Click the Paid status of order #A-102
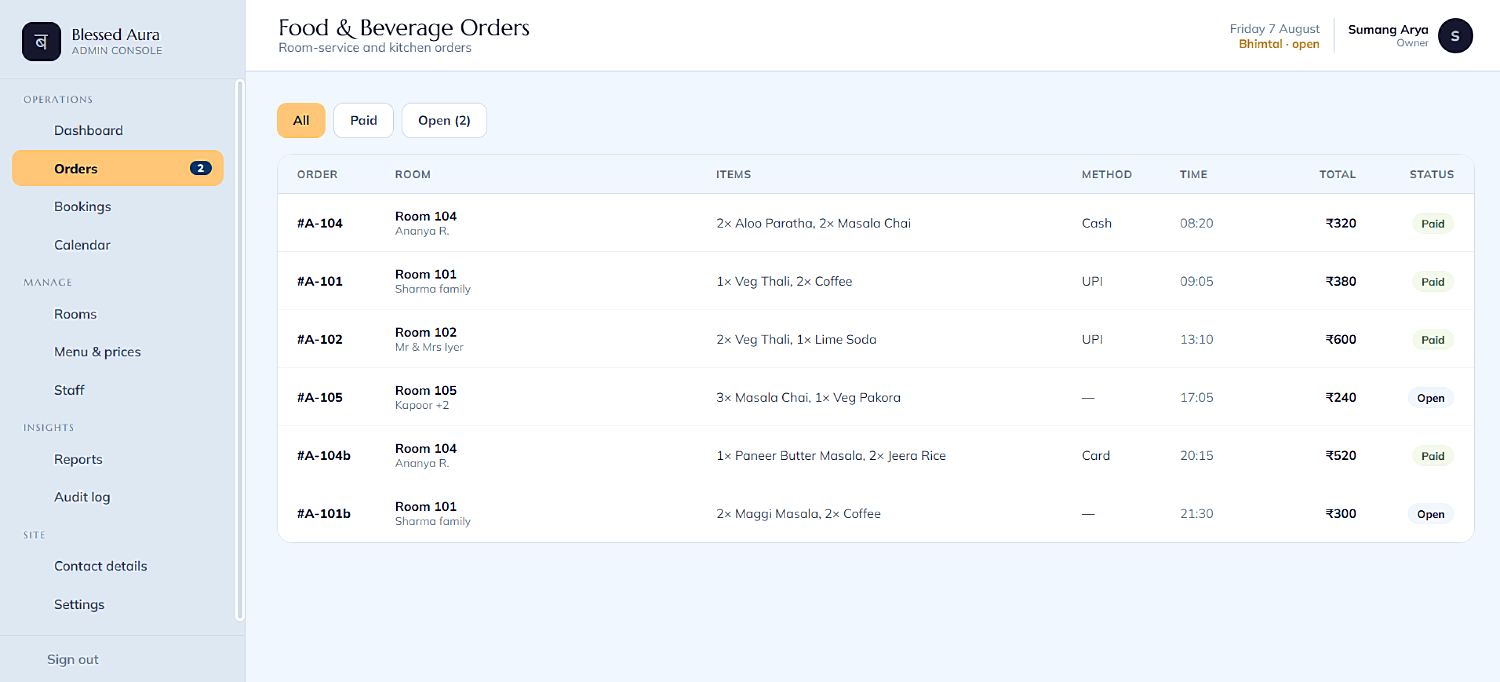Viewport: 1500px width, 682px height. pos(1433,340)
